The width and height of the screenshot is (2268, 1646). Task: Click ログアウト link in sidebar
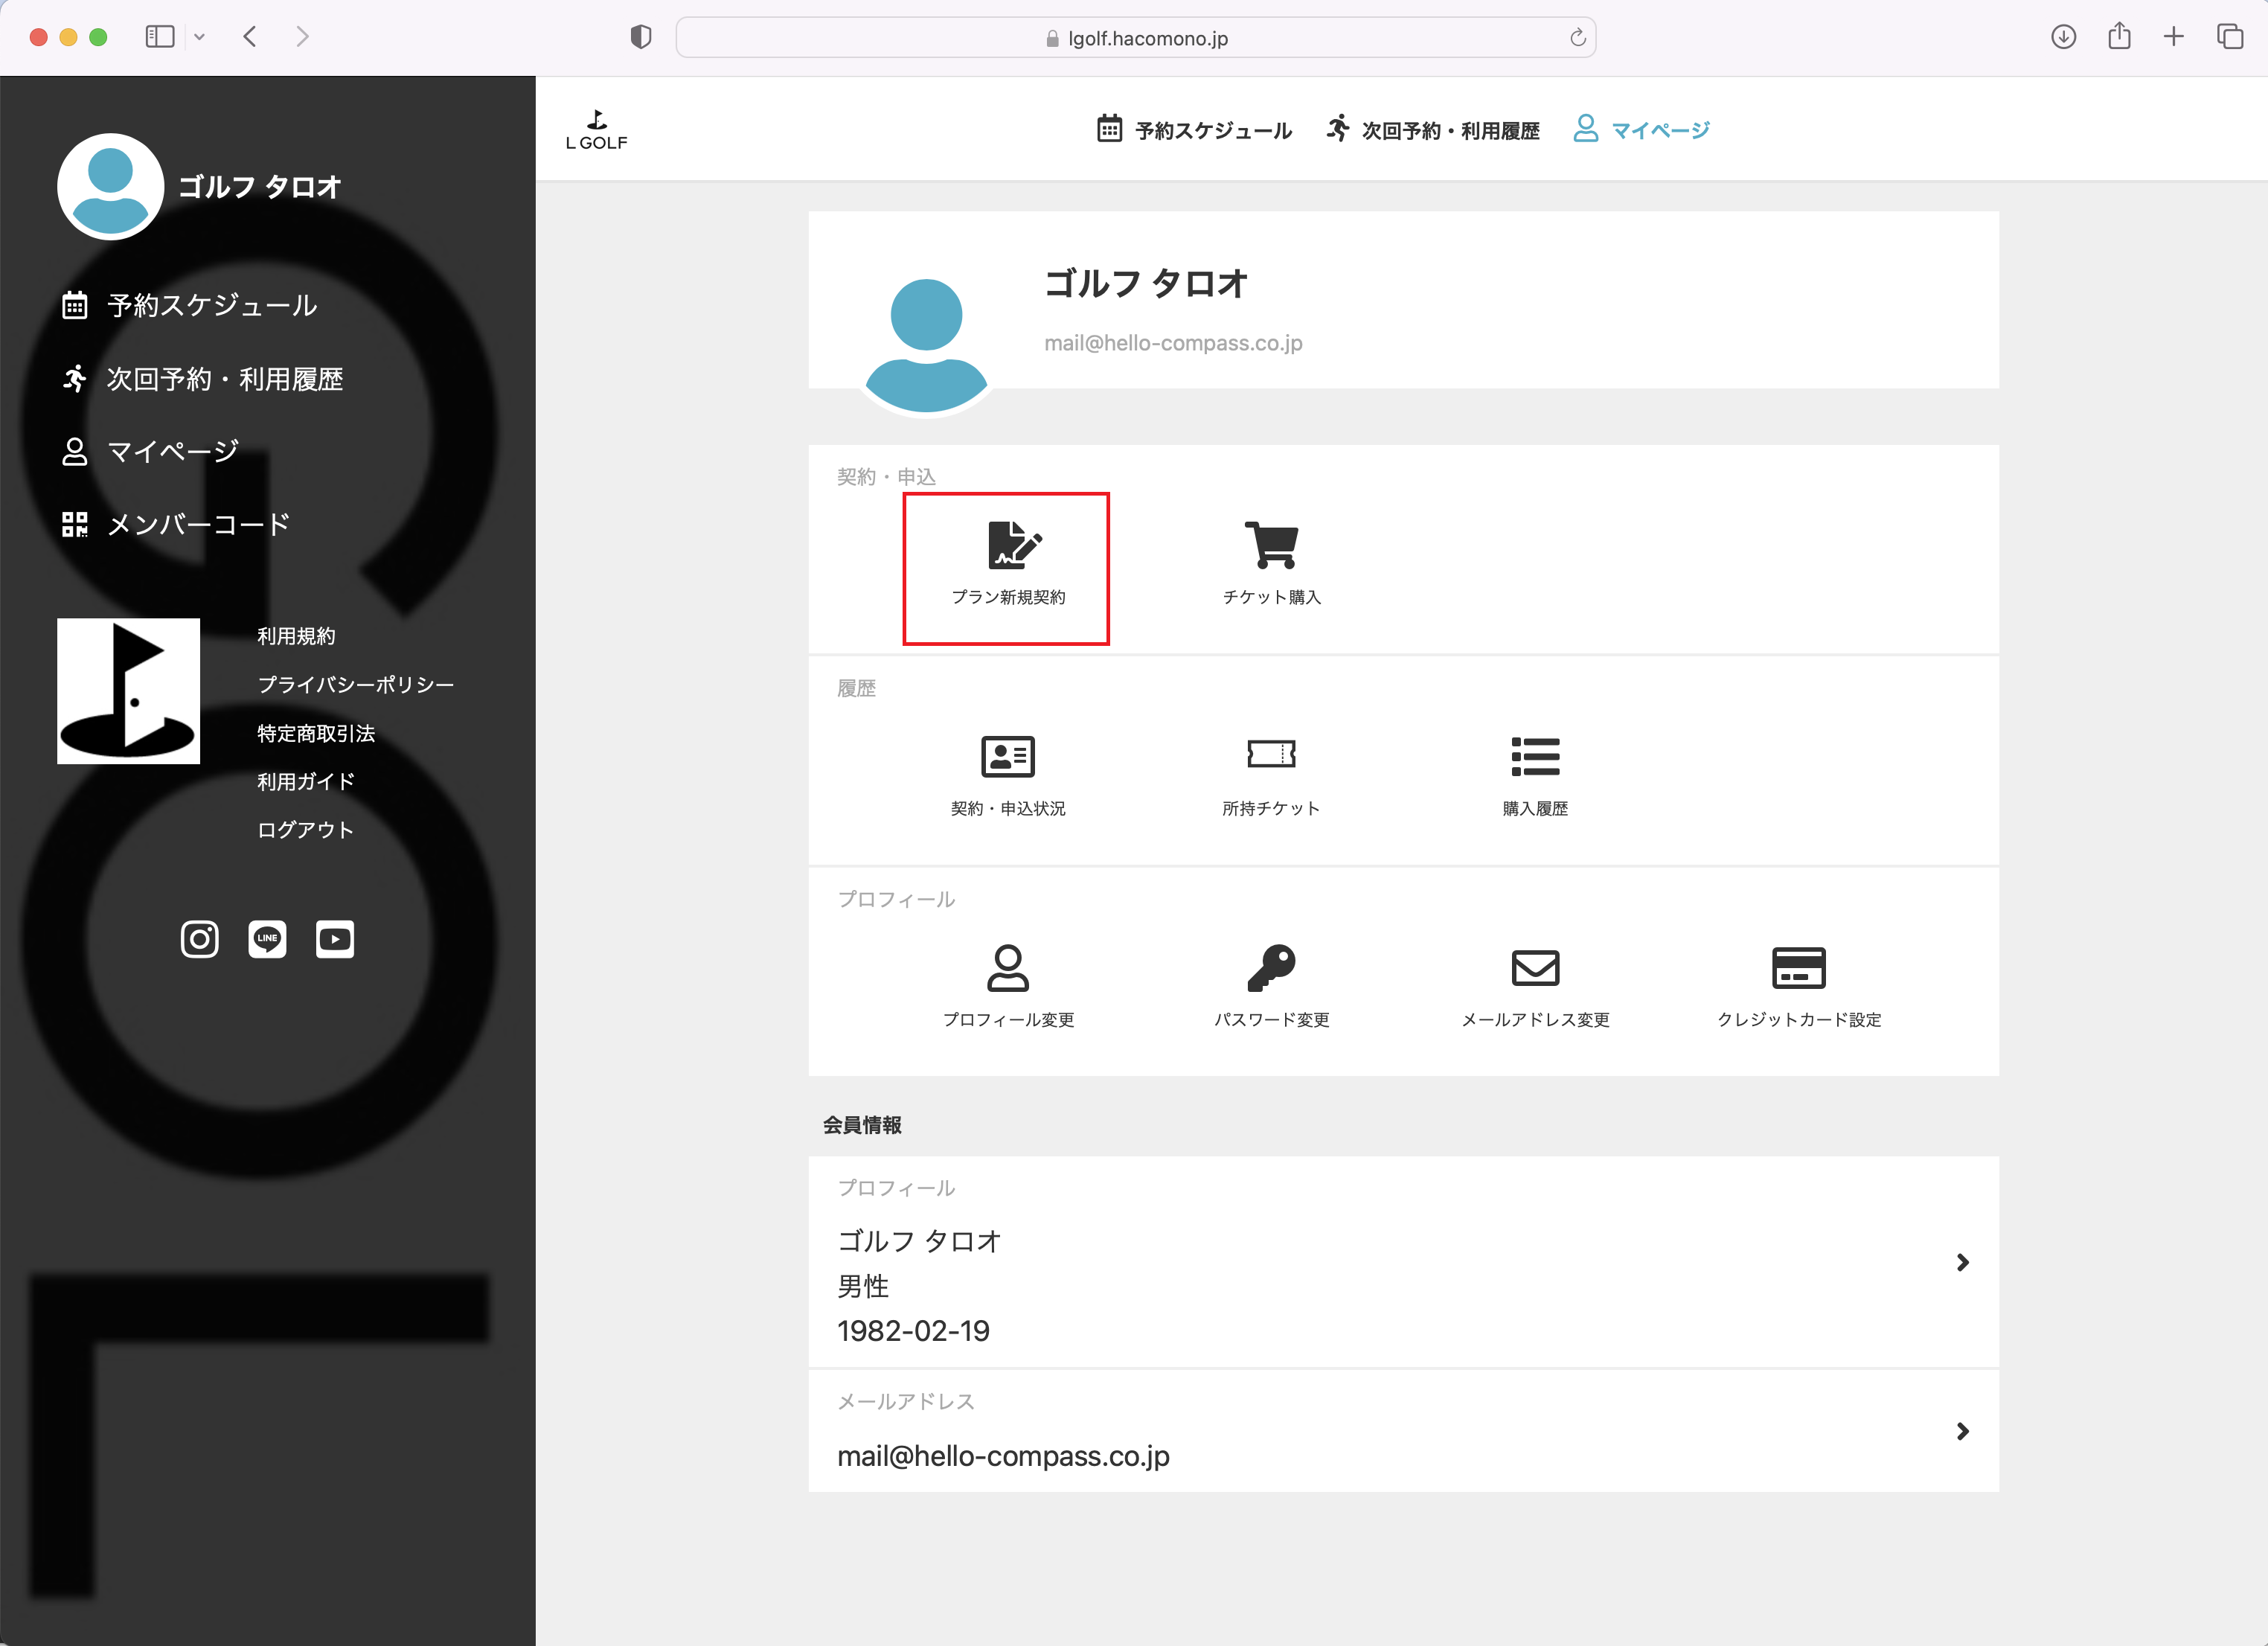[x=305, y=830]
